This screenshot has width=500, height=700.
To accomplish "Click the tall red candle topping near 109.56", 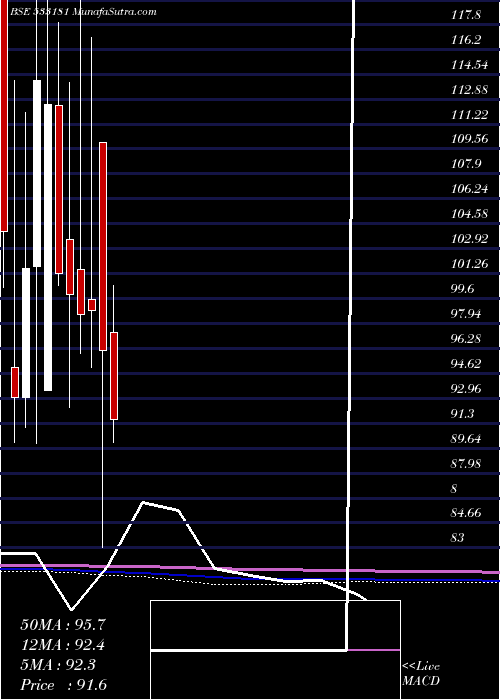I will pyautogui.click(x=103, y=246).
